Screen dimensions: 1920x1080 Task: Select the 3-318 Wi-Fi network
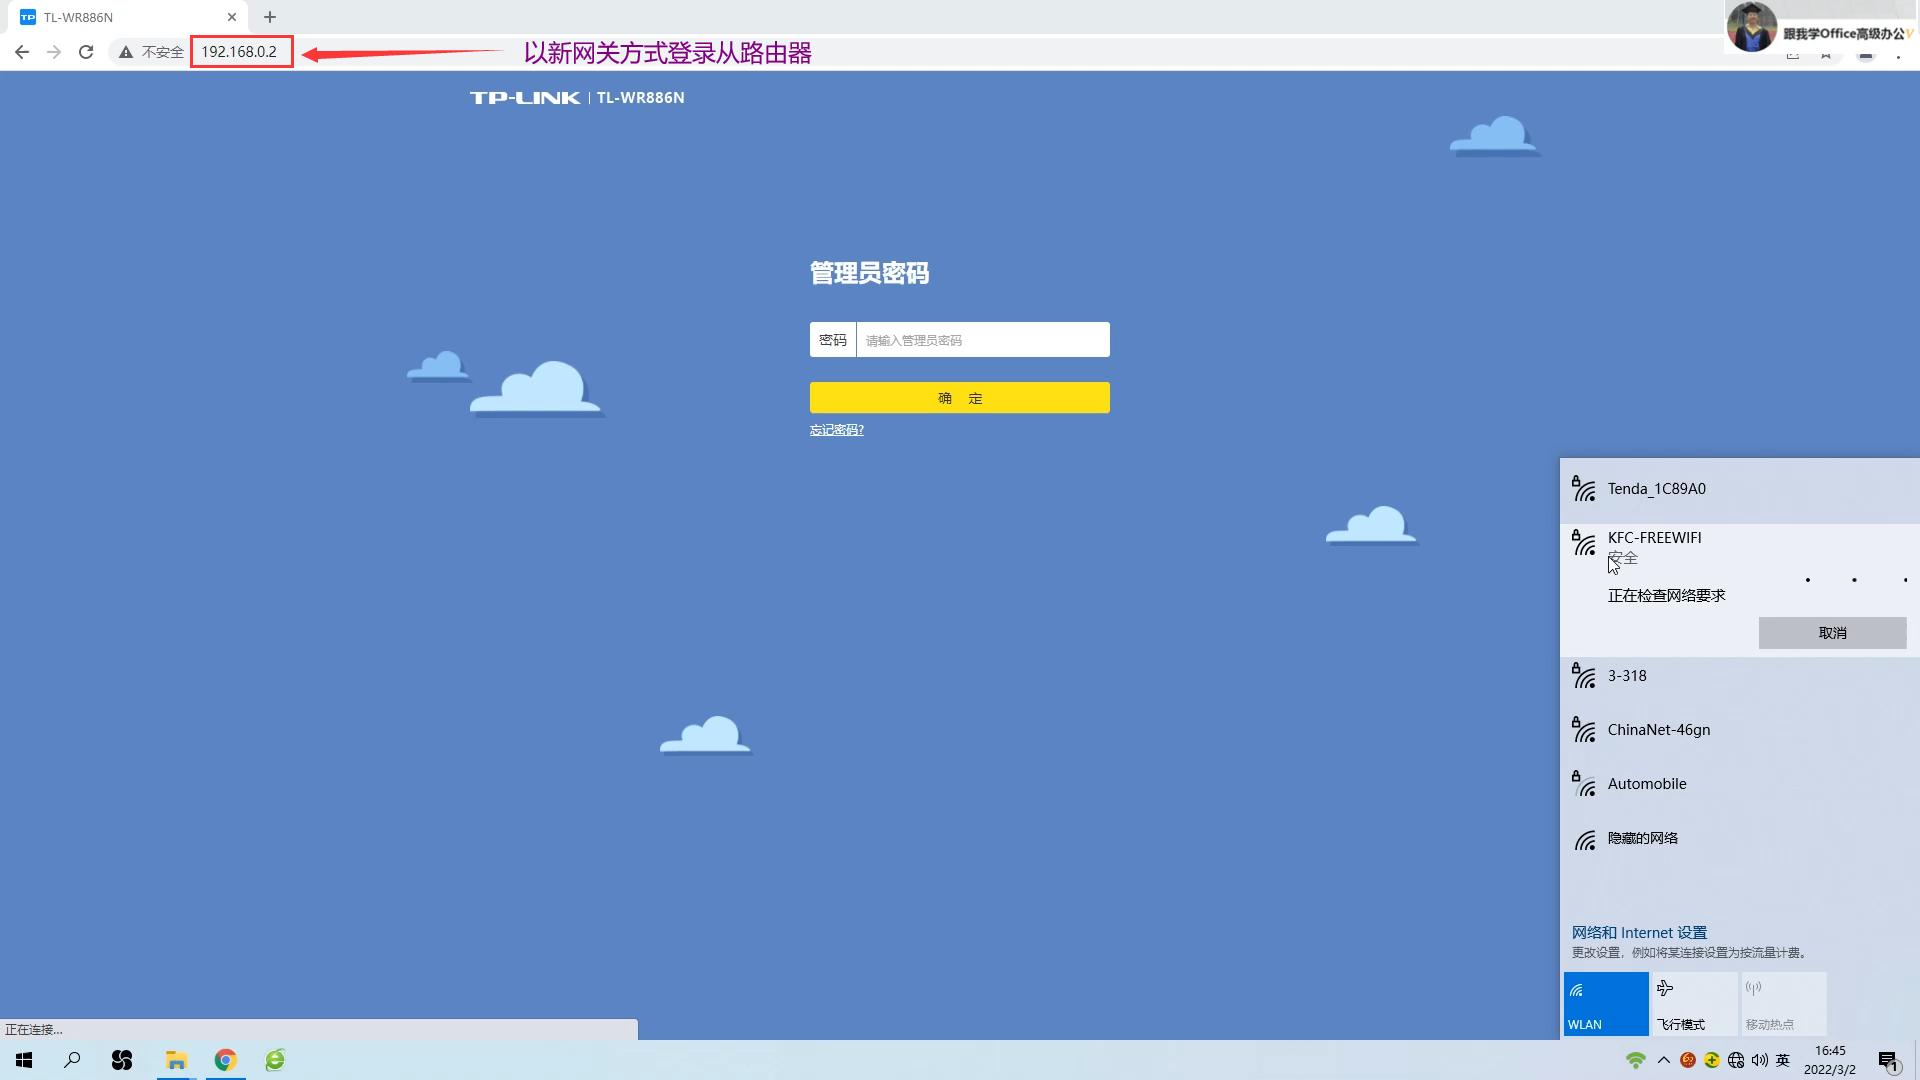tap(1627, 676)
